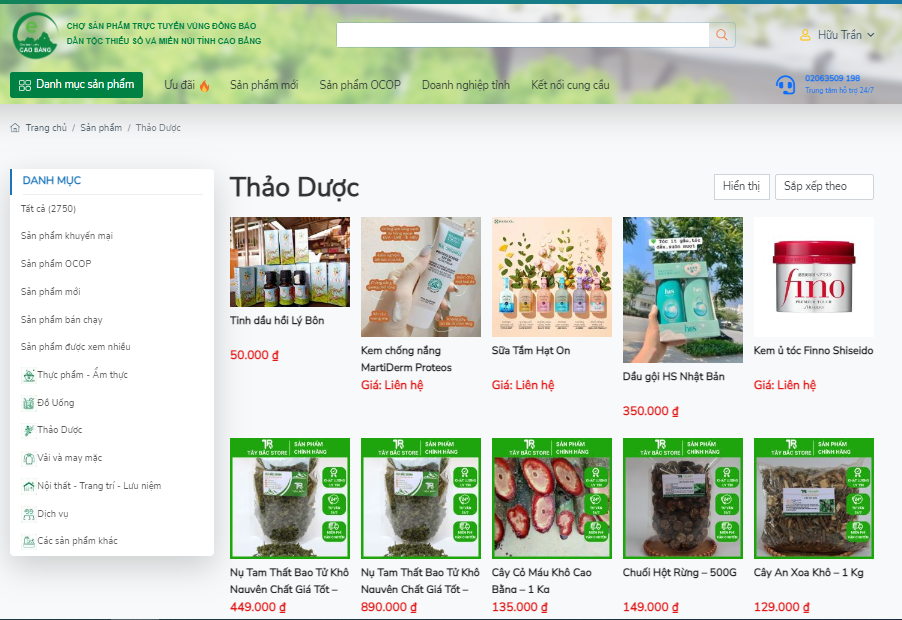Select Sản phẩm bán chạy category
Image resolution: width=902 pixels, height=620 pixels.
(x=62, y=320)
